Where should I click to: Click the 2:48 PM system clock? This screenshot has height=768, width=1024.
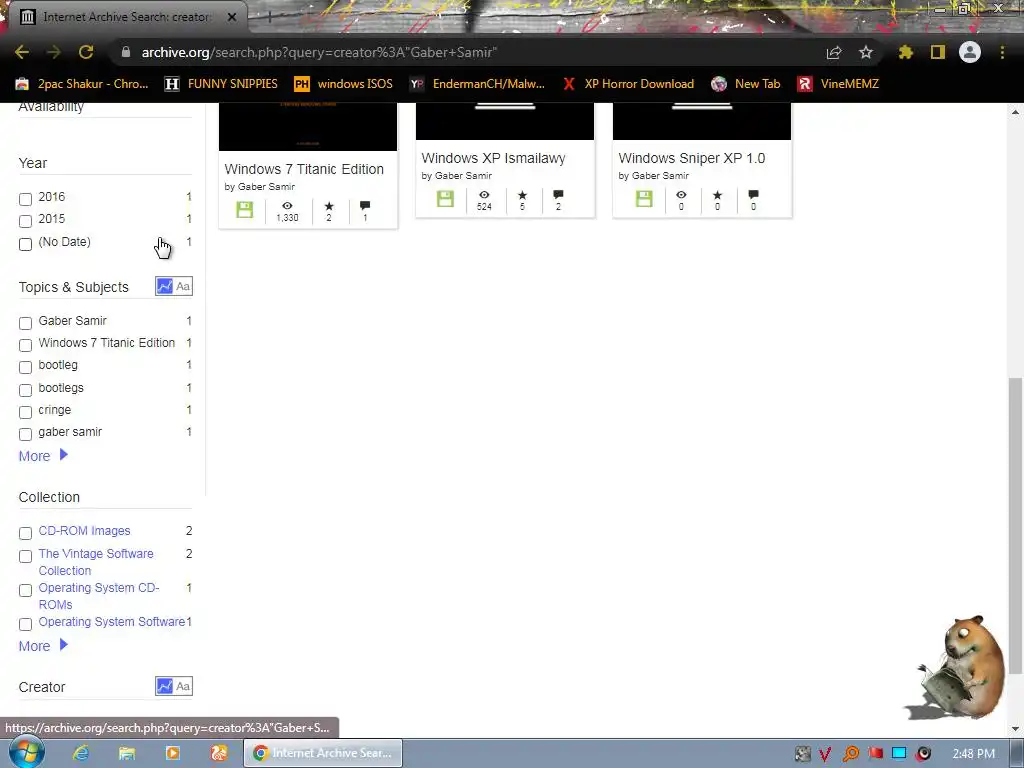click(x=974, y=754)
